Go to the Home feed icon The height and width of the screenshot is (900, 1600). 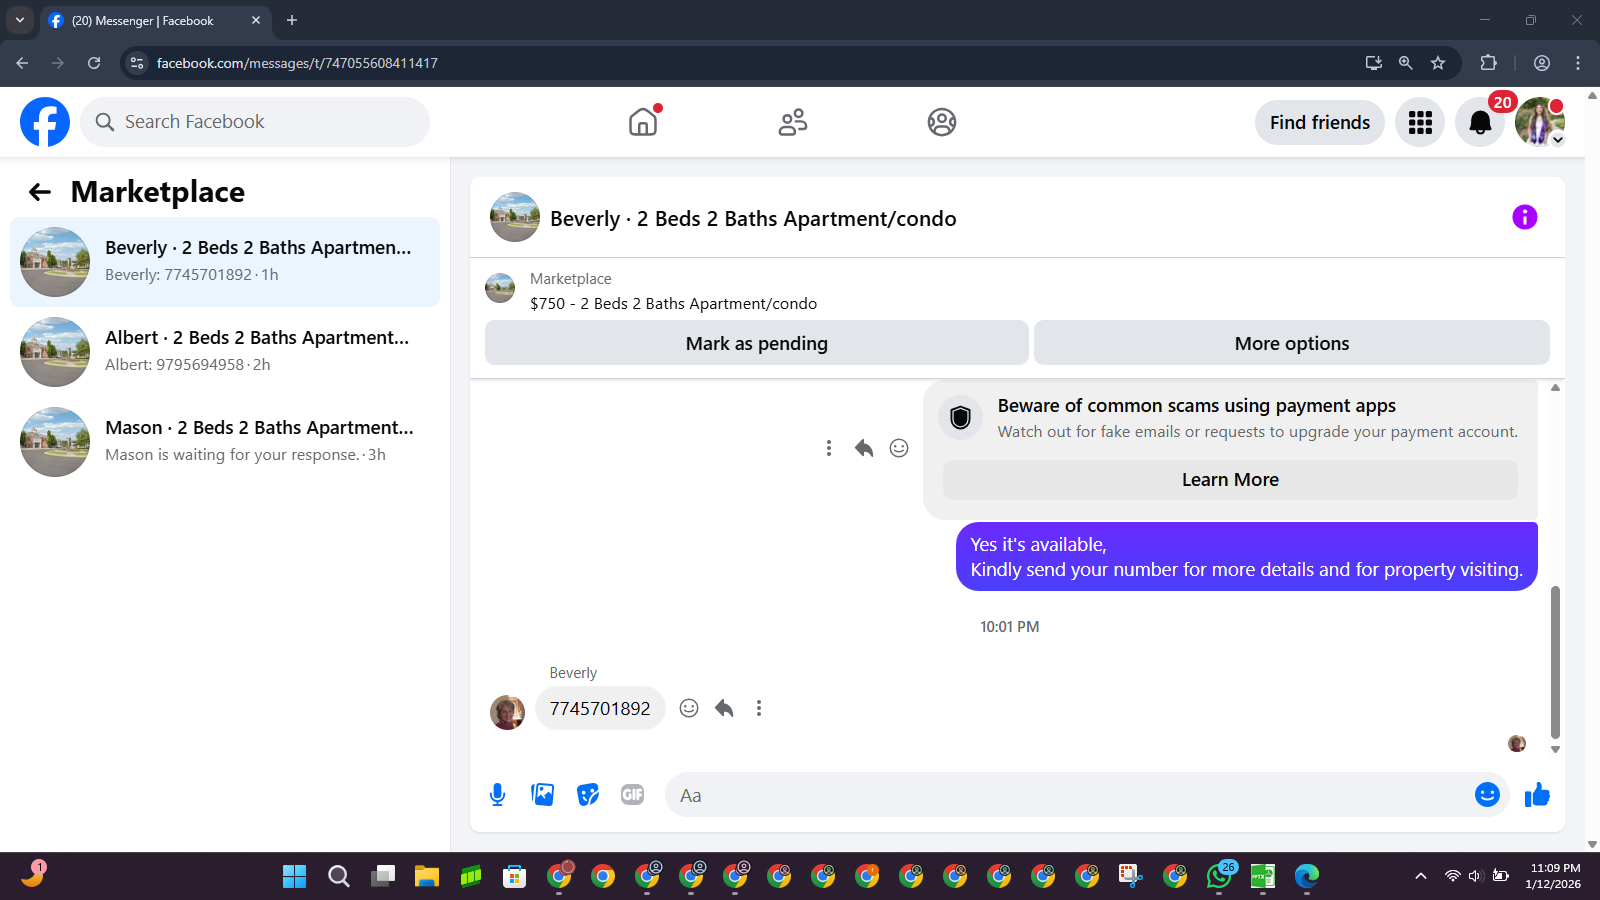point(643,122)
